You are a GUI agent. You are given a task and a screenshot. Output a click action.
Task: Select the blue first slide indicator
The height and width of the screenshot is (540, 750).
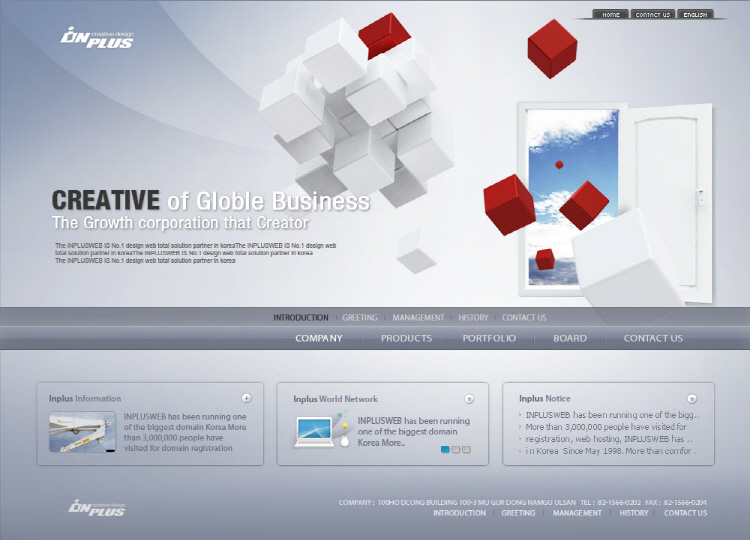pos(445,450)
